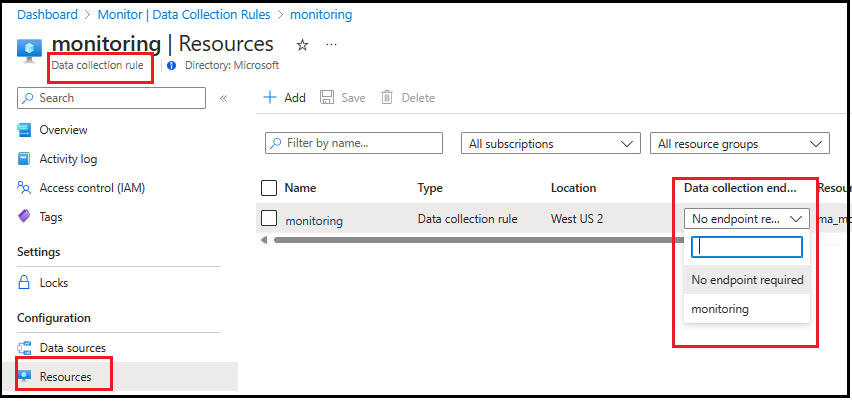
Task: Click the Save floppy disk icon
Action: click(327, 98)
